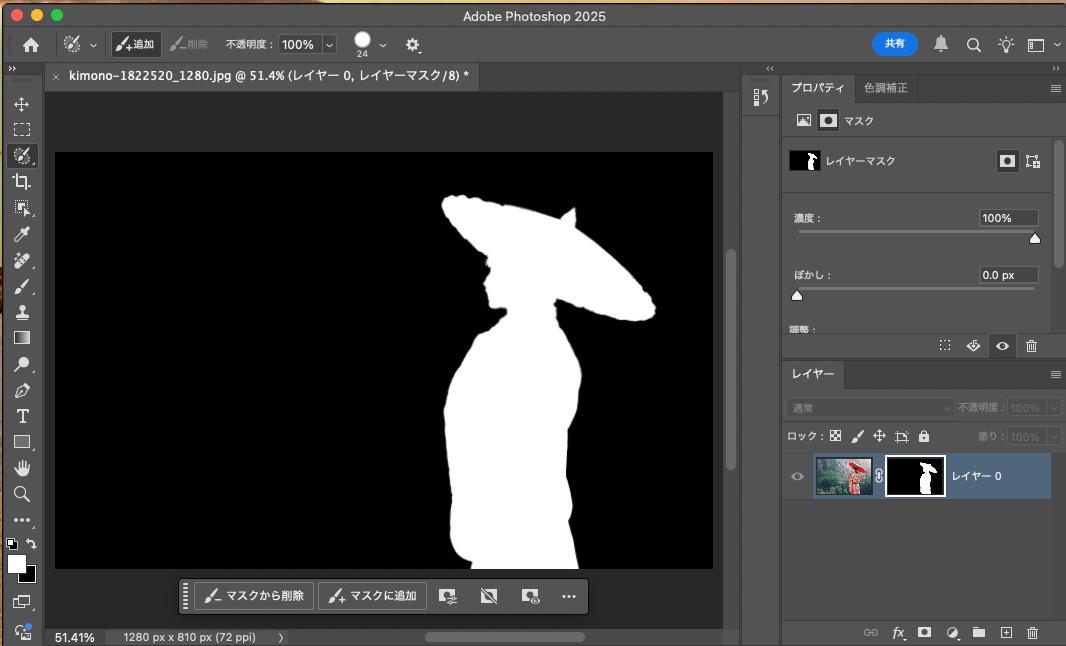The width and height of the screenshot is (1066, 646).
Task: Select the Quick Selection tool
Action: coord(22,156)
